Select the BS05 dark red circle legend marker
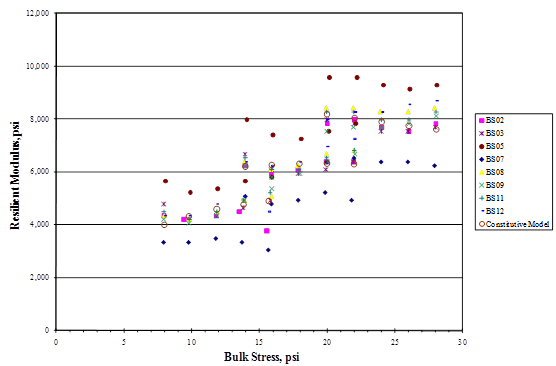 (482, 146)
